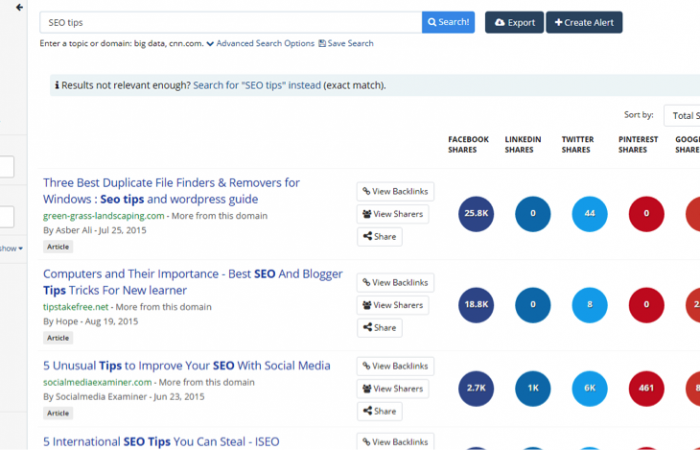Click the 18.8K Facebook shares circle
The image size is (700, 450).
pyautogui.click(x=476, y=305)
